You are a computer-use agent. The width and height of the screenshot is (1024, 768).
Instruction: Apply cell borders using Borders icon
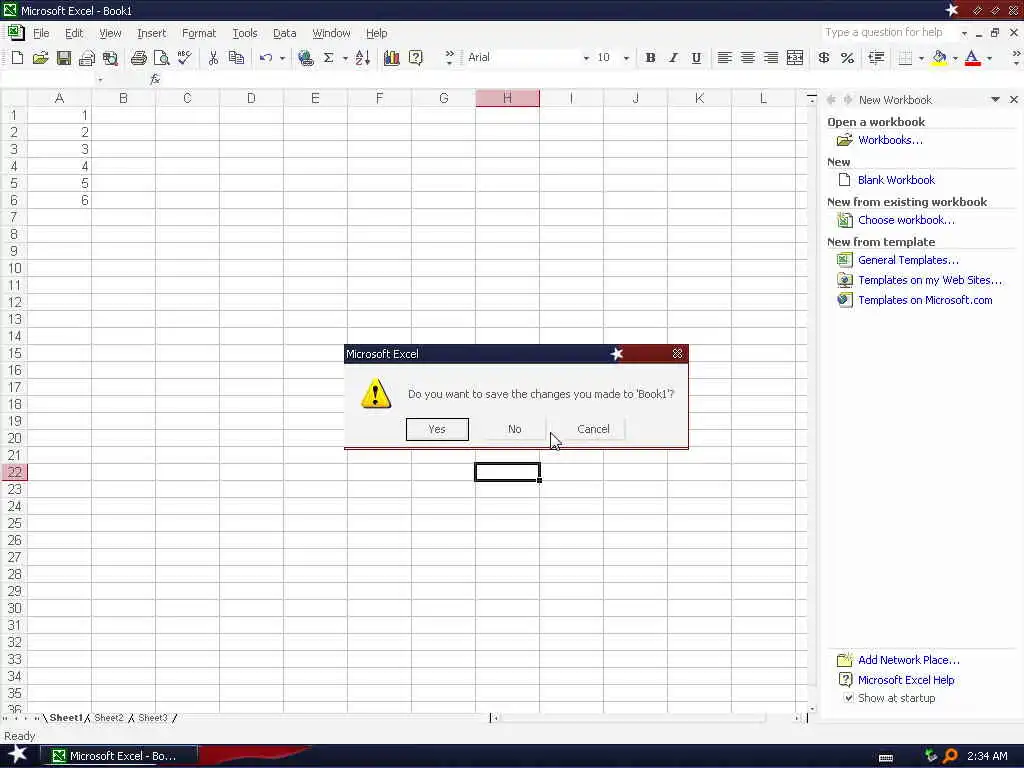pyautogui.click(x=905, y=58)
